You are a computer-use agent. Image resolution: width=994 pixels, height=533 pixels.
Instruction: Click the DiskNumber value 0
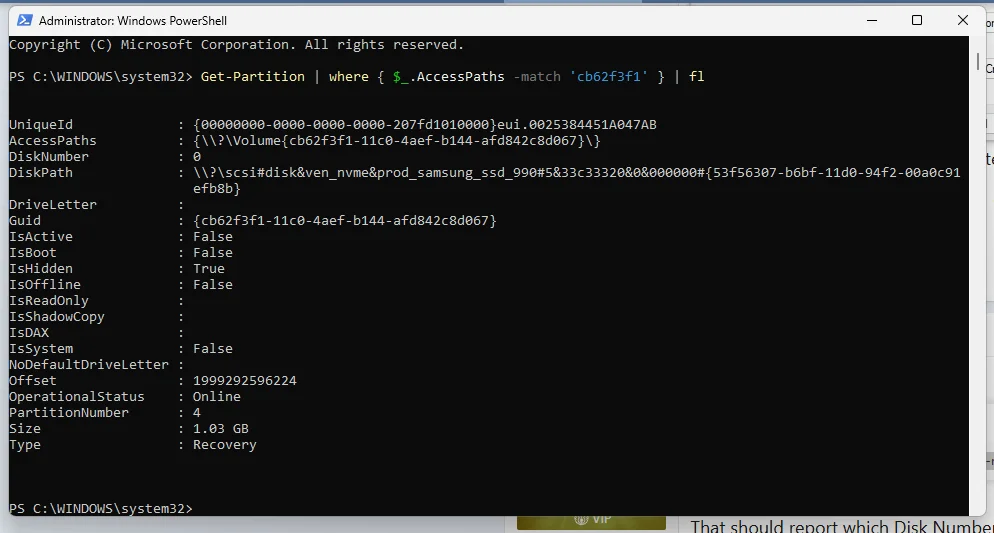tap(197, 157)
